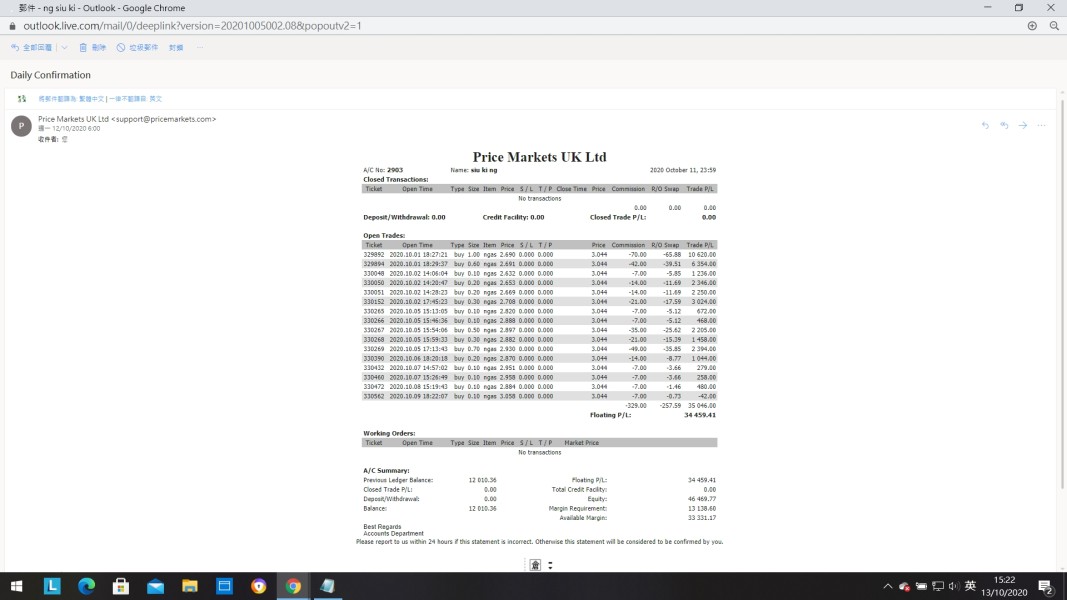1067x600 pixels.
Task: Show hidden system tray icons chevron
Action: [887, 586]
